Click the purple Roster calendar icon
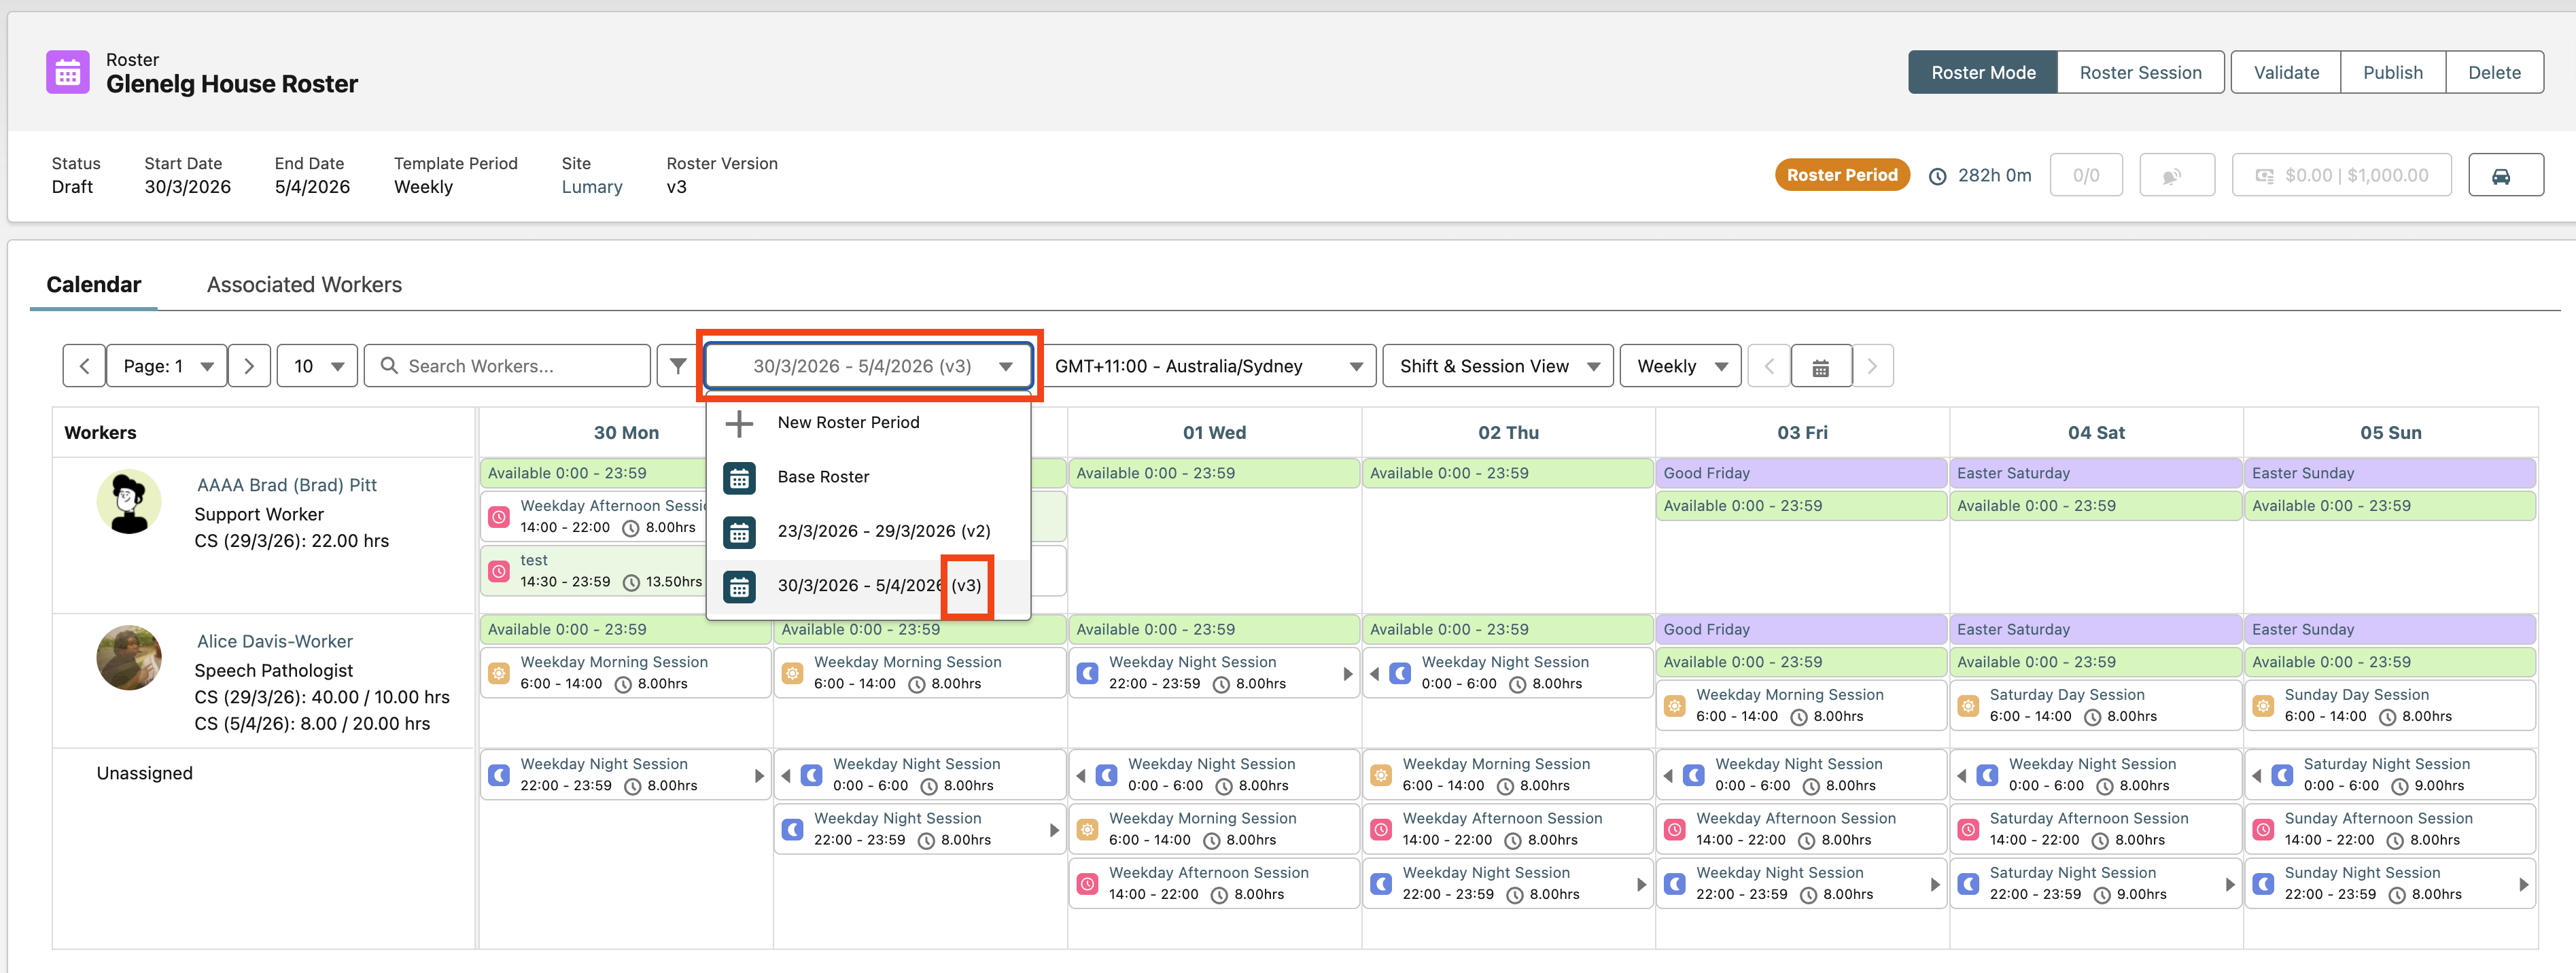The width and height of the screenshot is (2576, 973). 68,73
